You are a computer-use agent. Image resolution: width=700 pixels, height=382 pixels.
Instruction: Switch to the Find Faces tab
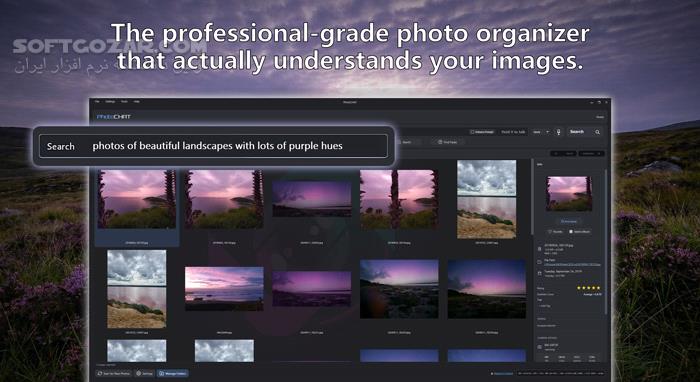coord(447,142)
